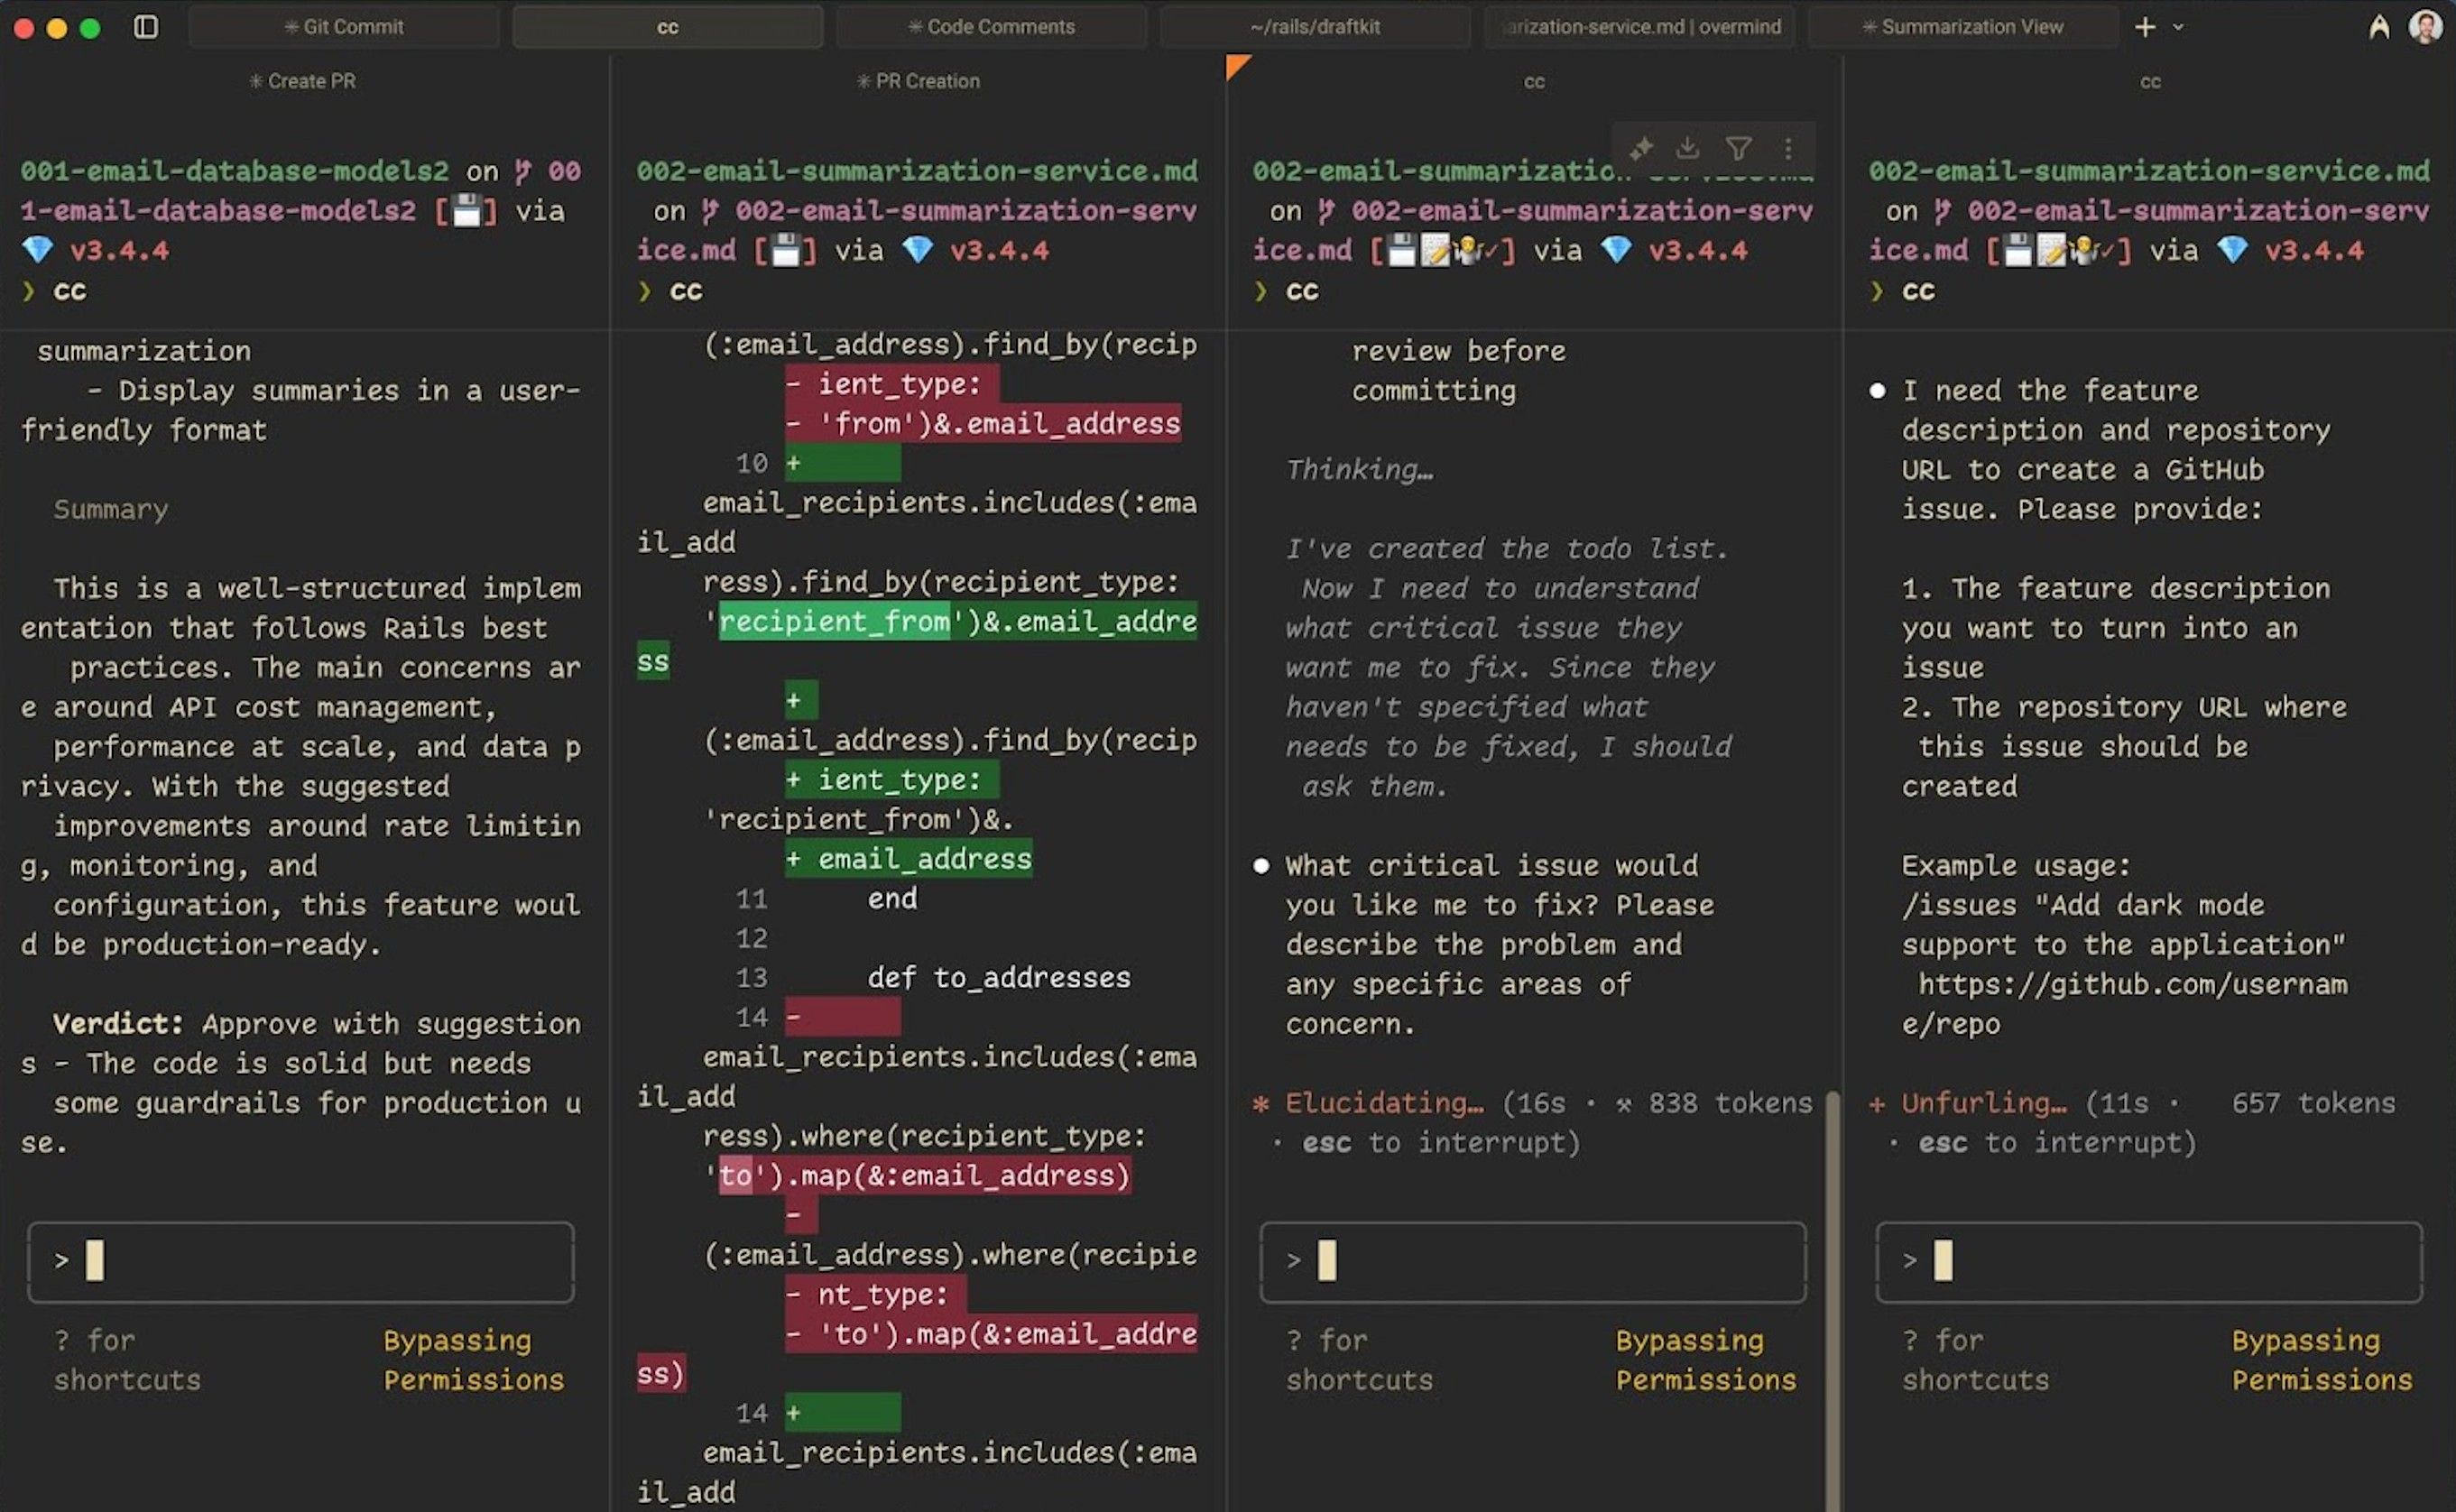Screen dimensions: 2456x1512
Task: Switch to the active cc tab
Action: point(668,27)
